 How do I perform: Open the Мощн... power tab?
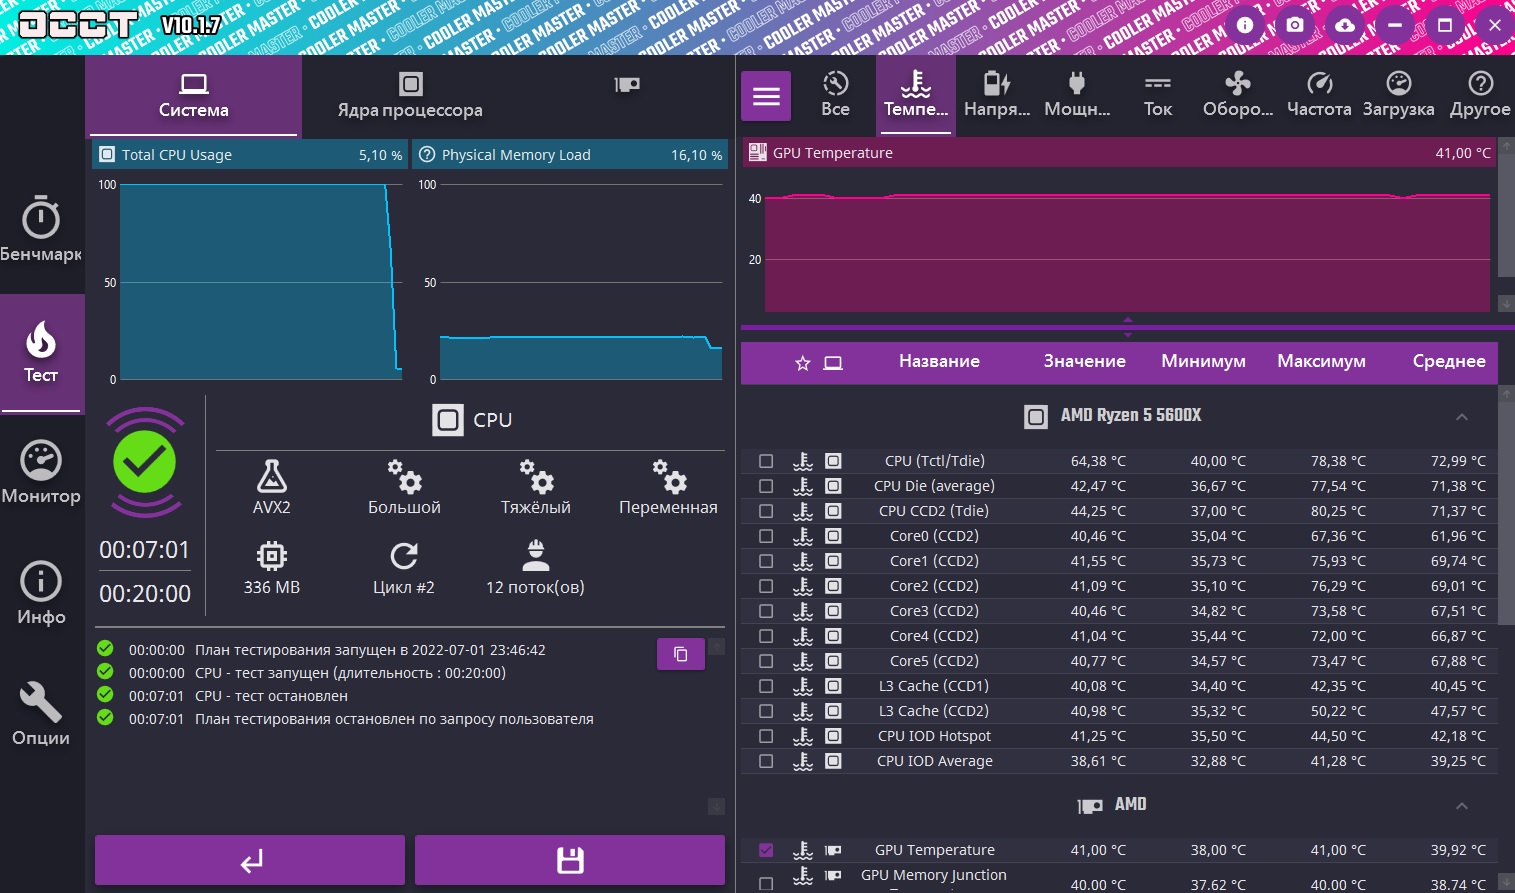tap(1077, 96)
